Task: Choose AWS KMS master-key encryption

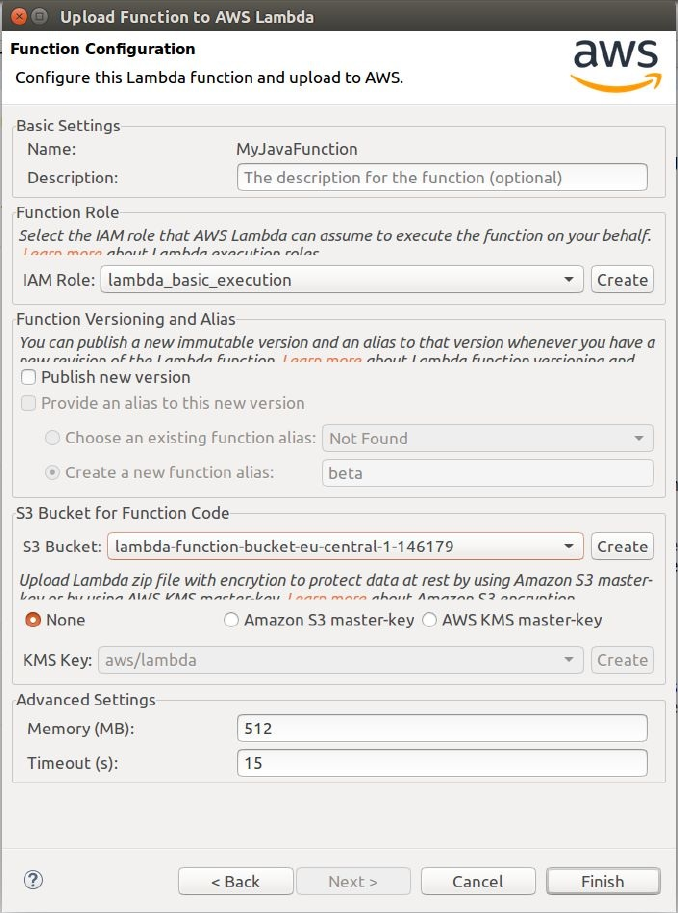Action: tap(430, 620)
